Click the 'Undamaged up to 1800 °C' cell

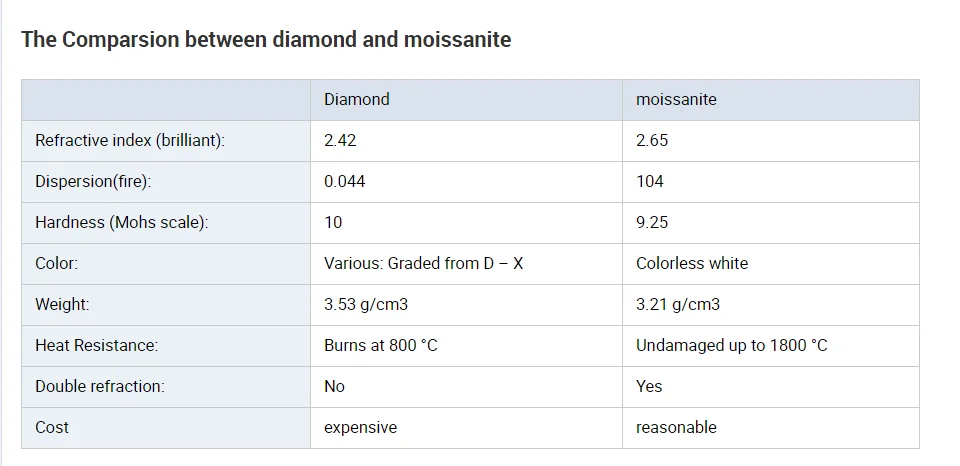click(x=732, y=346)
